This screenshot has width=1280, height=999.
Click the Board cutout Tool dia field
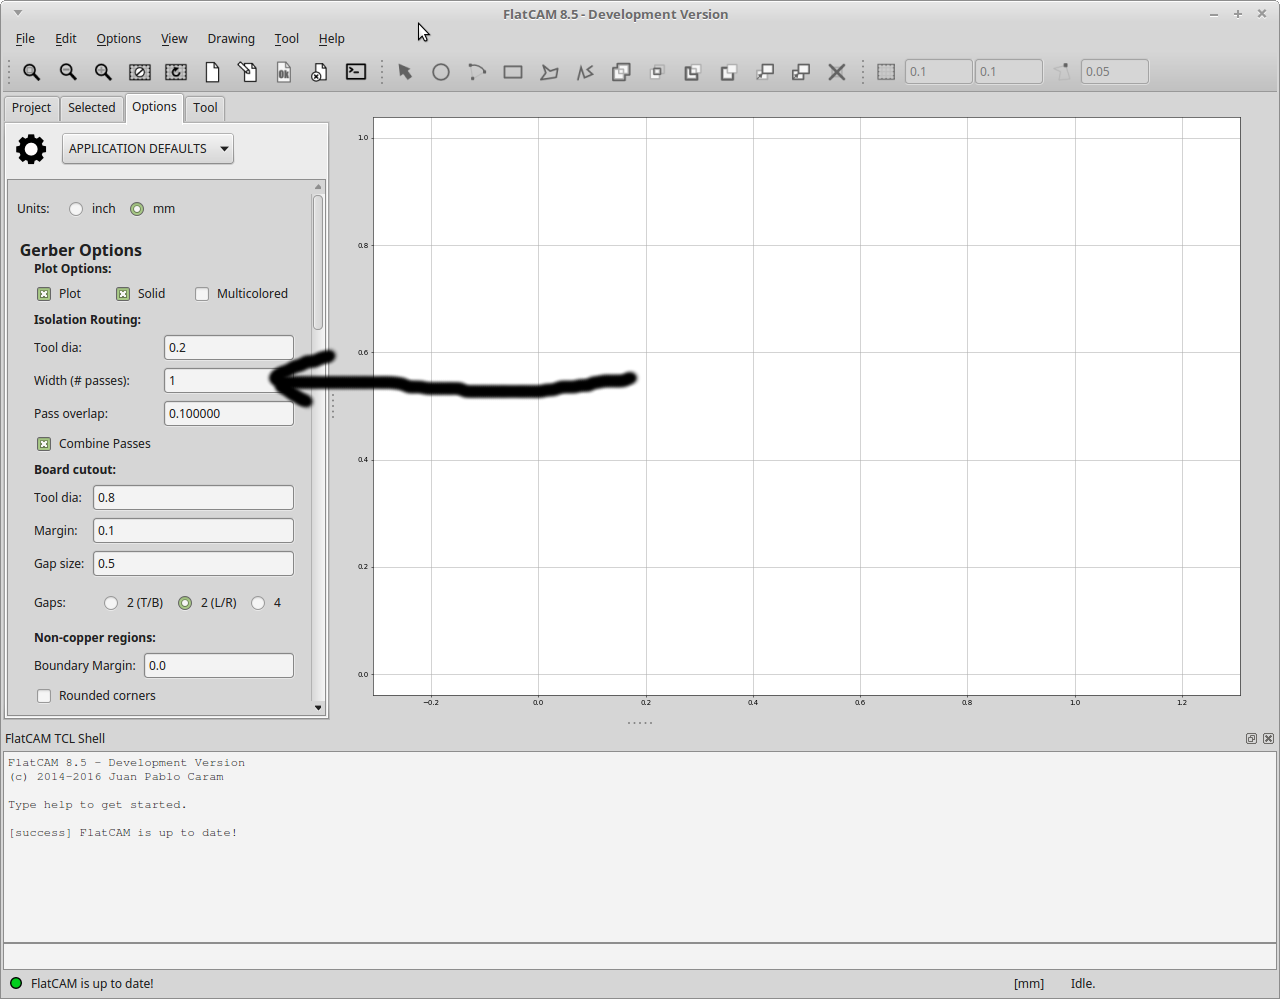(x=193, y=498)
